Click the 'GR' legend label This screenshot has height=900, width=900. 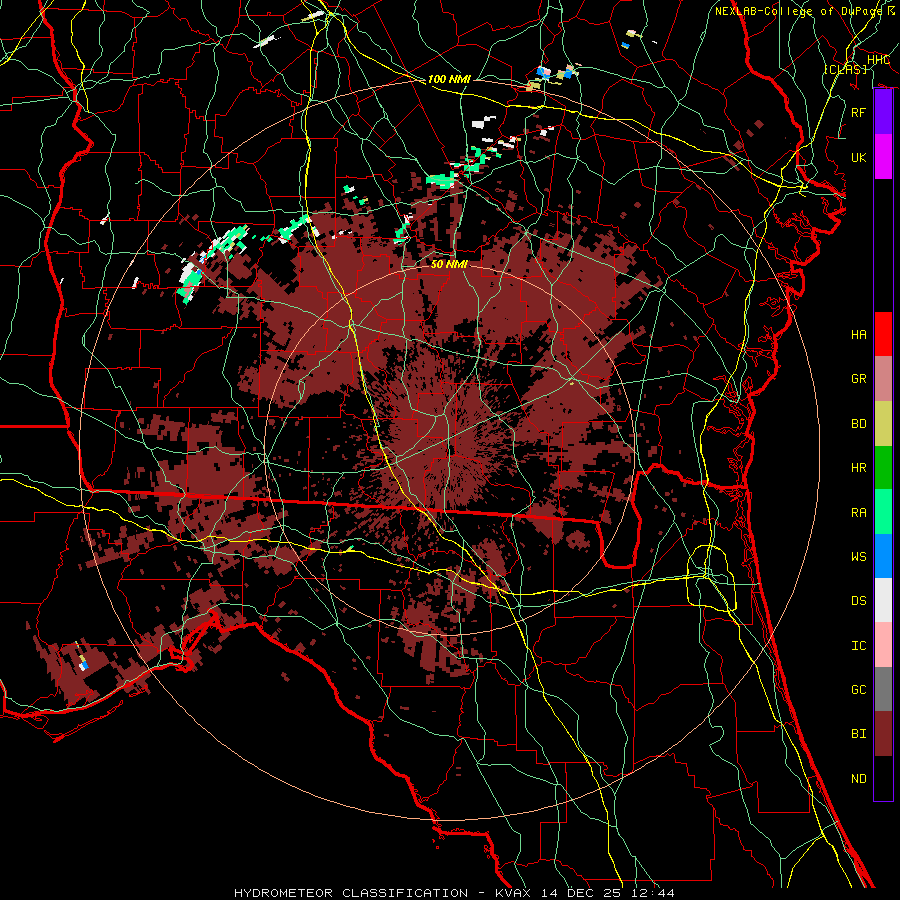(x=858, y=379)
